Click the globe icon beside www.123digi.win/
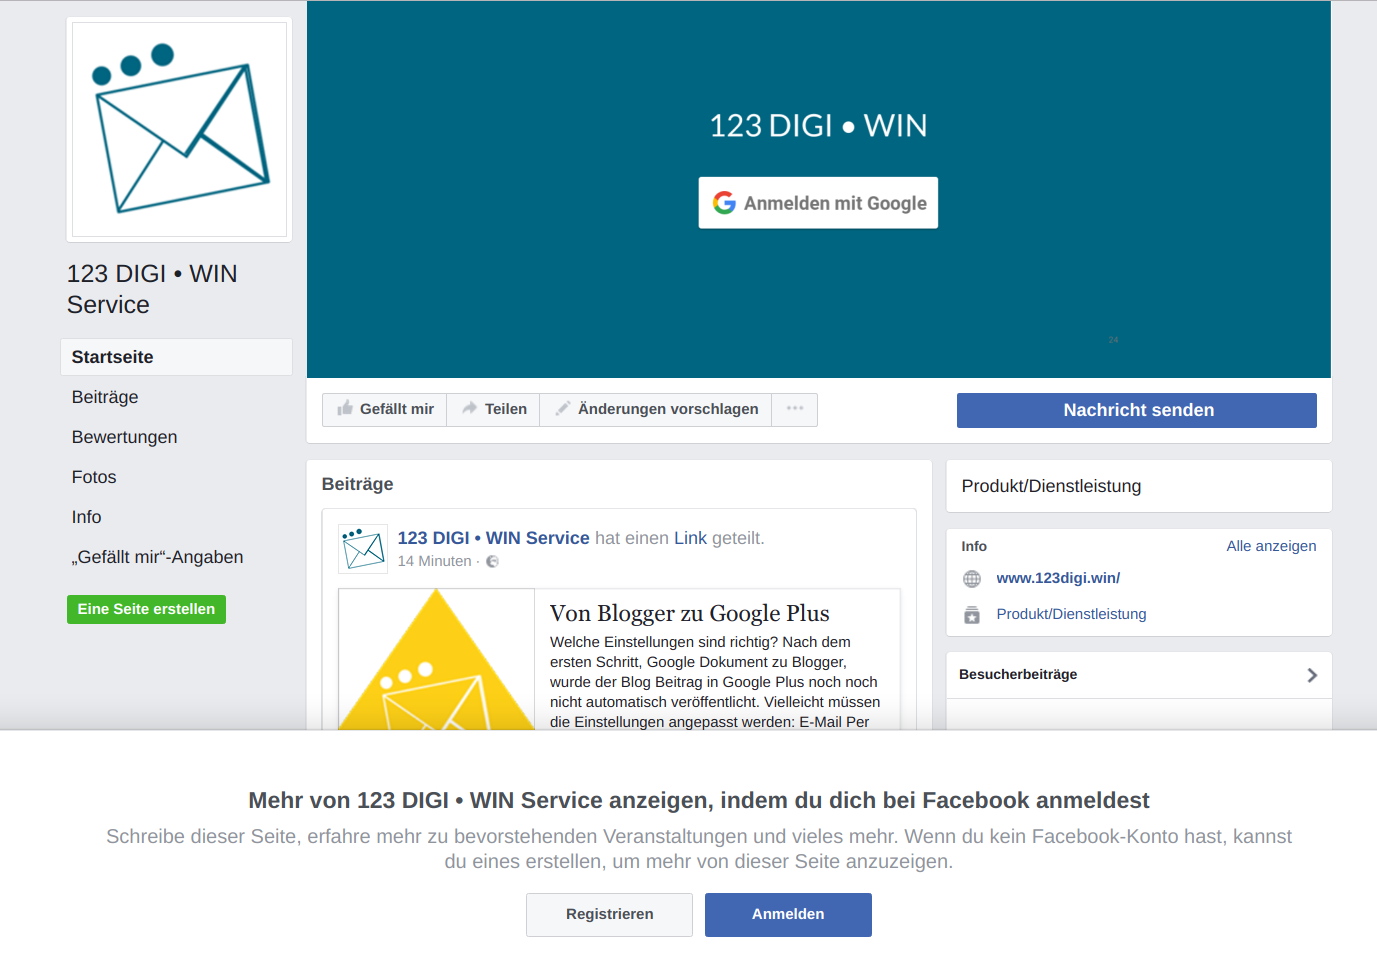1377x976 pixels. (x=972, y=579)
